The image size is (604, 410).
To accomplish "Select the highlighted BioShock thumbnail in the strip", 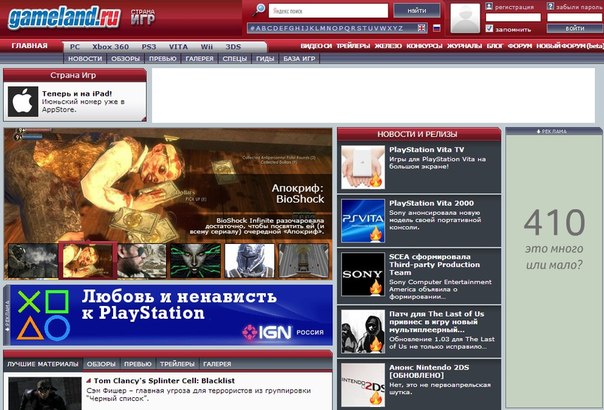I will [87, 260].
